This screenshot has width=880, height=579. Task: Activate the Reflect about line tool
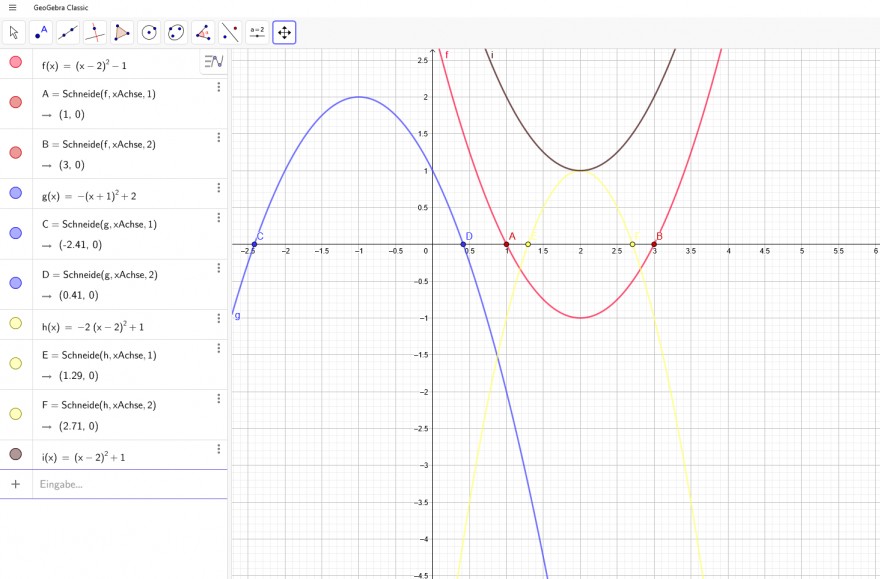click(230, 33)
